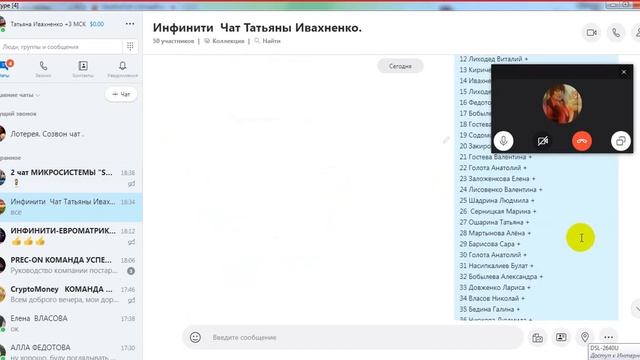Image resolution: width=640 pixels, height=360 pixels.
Task: Start a video call in the chat header
Action: (x=591, y=33)
